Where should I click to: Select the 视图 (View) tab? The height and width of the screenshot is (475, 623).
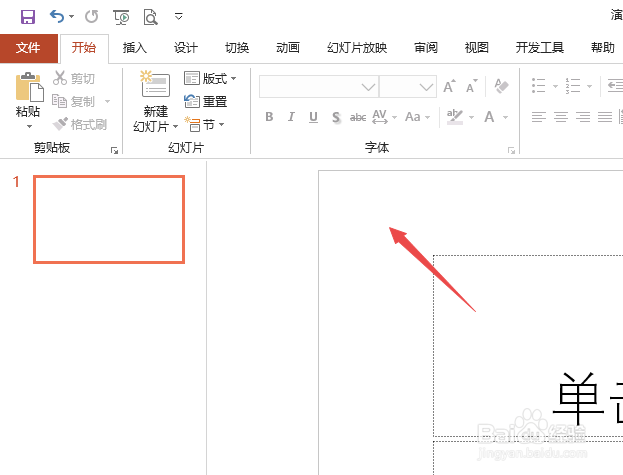[476, 48]
